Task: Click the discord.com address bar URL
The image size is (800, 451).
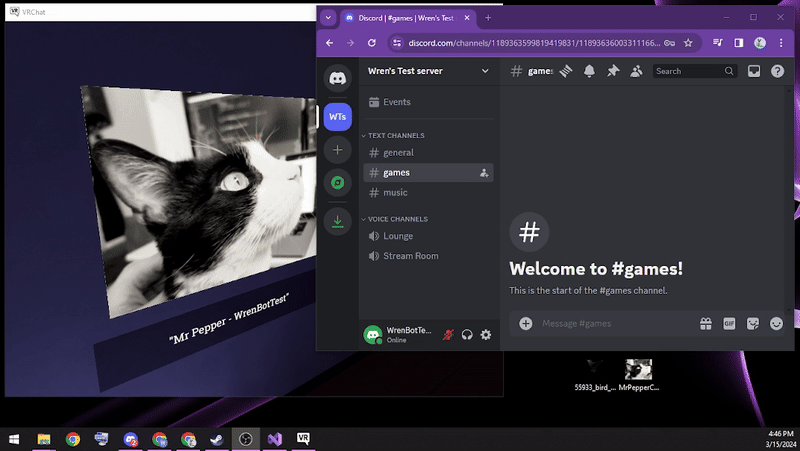Action: 534,43
